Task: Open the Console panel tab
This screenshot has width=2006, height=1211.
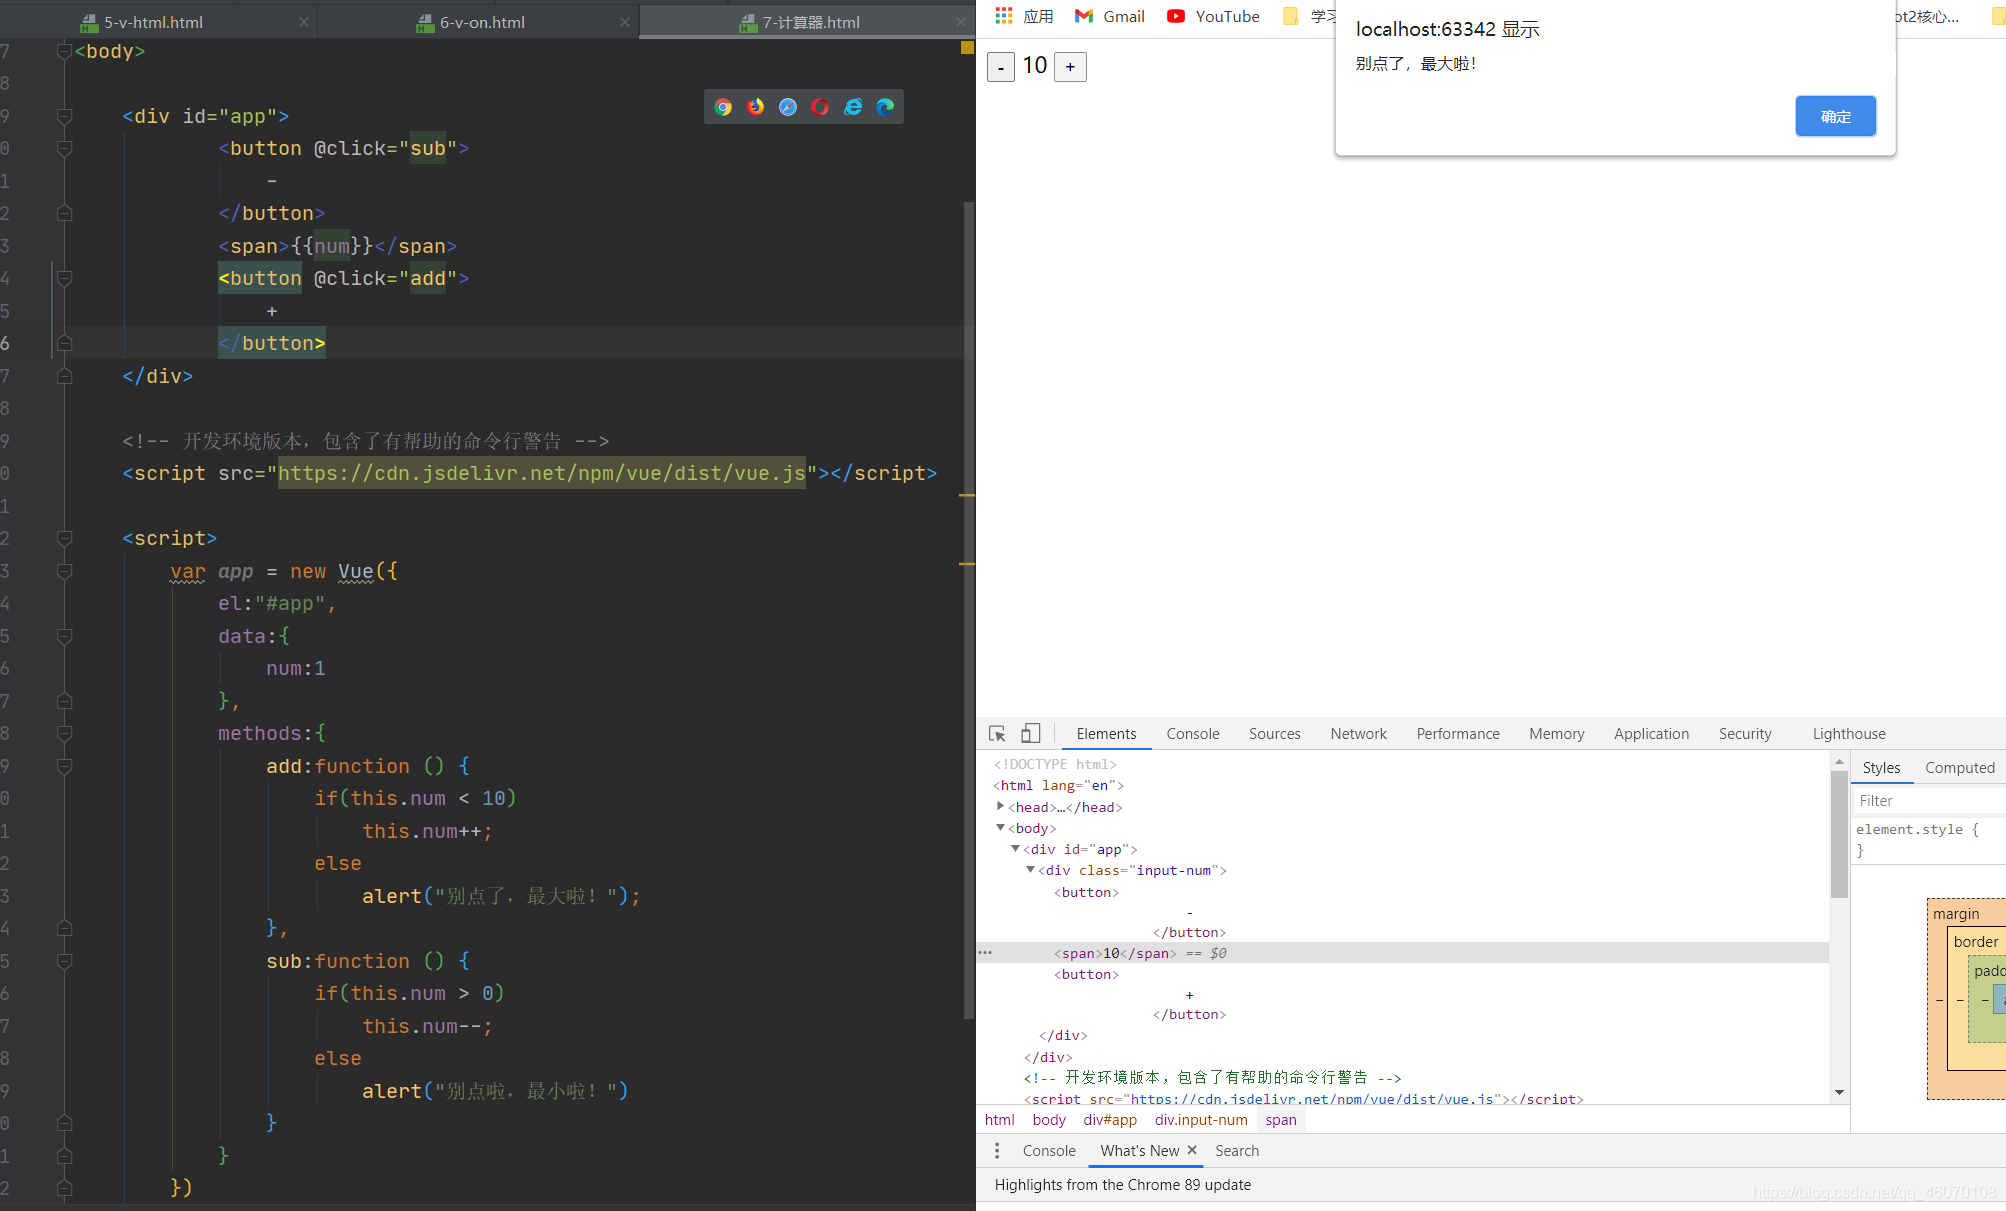Action: coord(1192,732)
